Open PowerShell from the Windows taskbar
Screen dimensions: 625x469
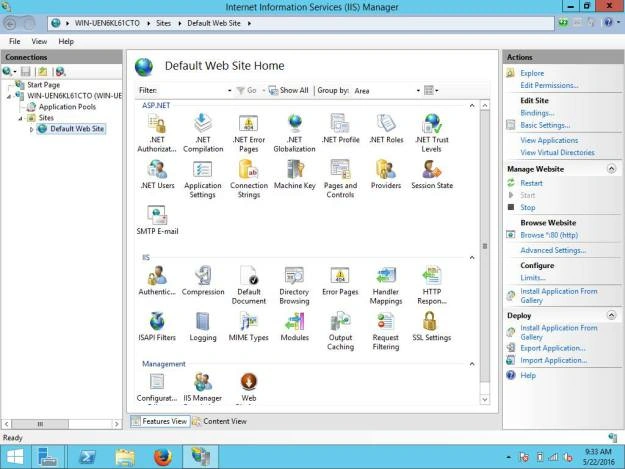coord(87,457)
